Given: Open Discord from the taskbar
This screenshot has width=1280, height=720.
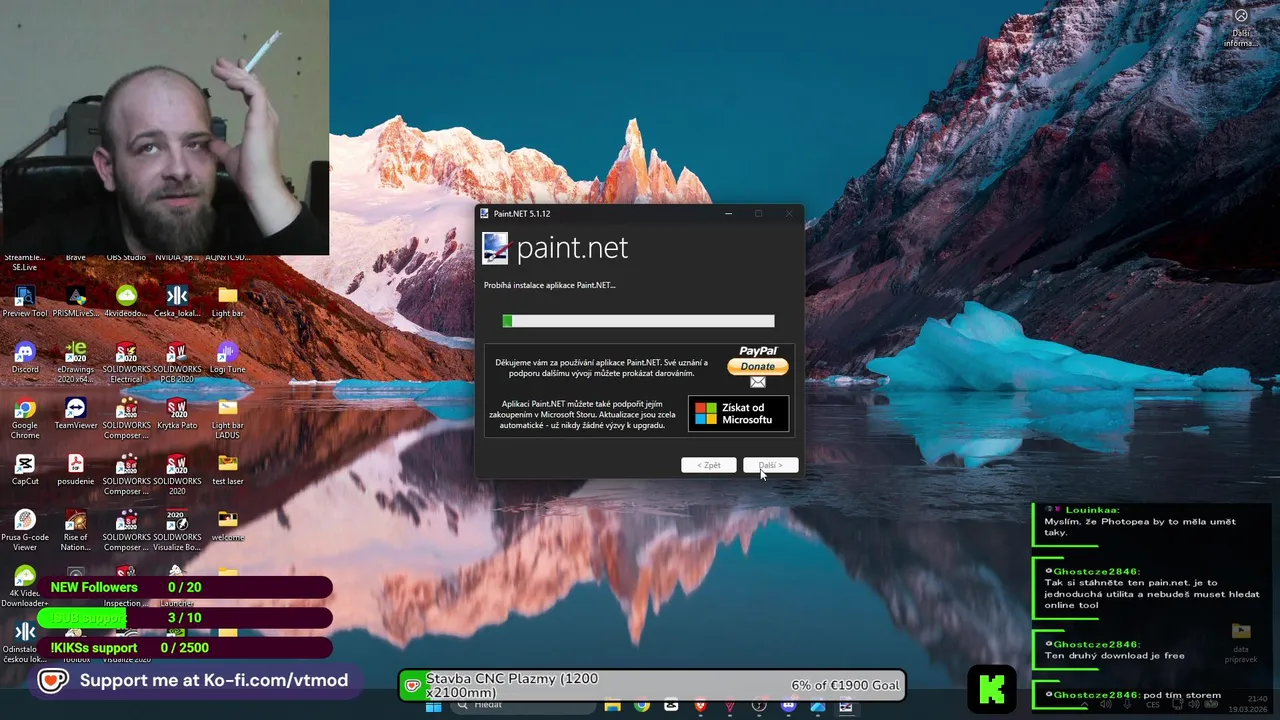Looking at the screenshot, I should pos(788,706).
